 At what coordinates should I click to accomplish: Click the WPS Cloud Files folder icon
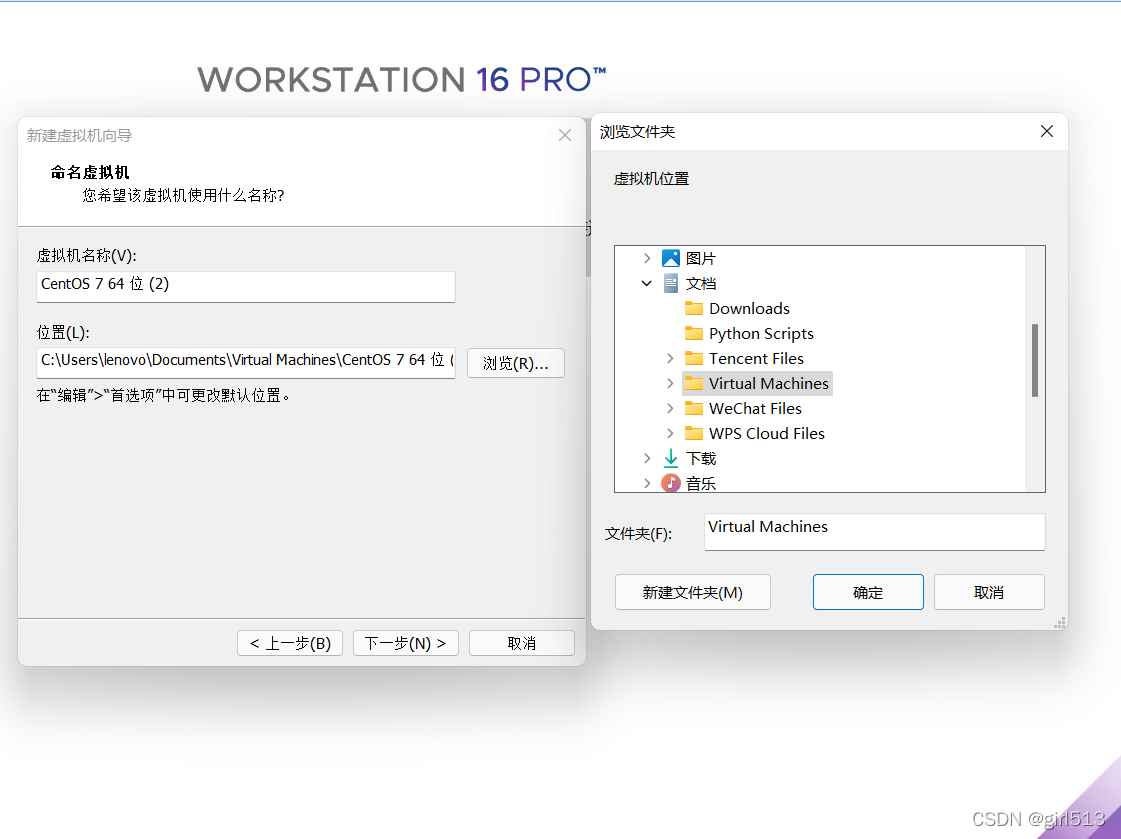coord(693,433)
